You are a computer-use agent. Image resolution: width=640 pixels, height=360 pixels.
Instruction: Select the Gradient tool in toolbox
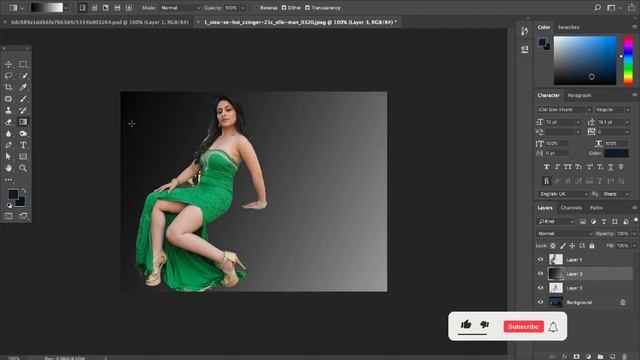coord(23,122)
